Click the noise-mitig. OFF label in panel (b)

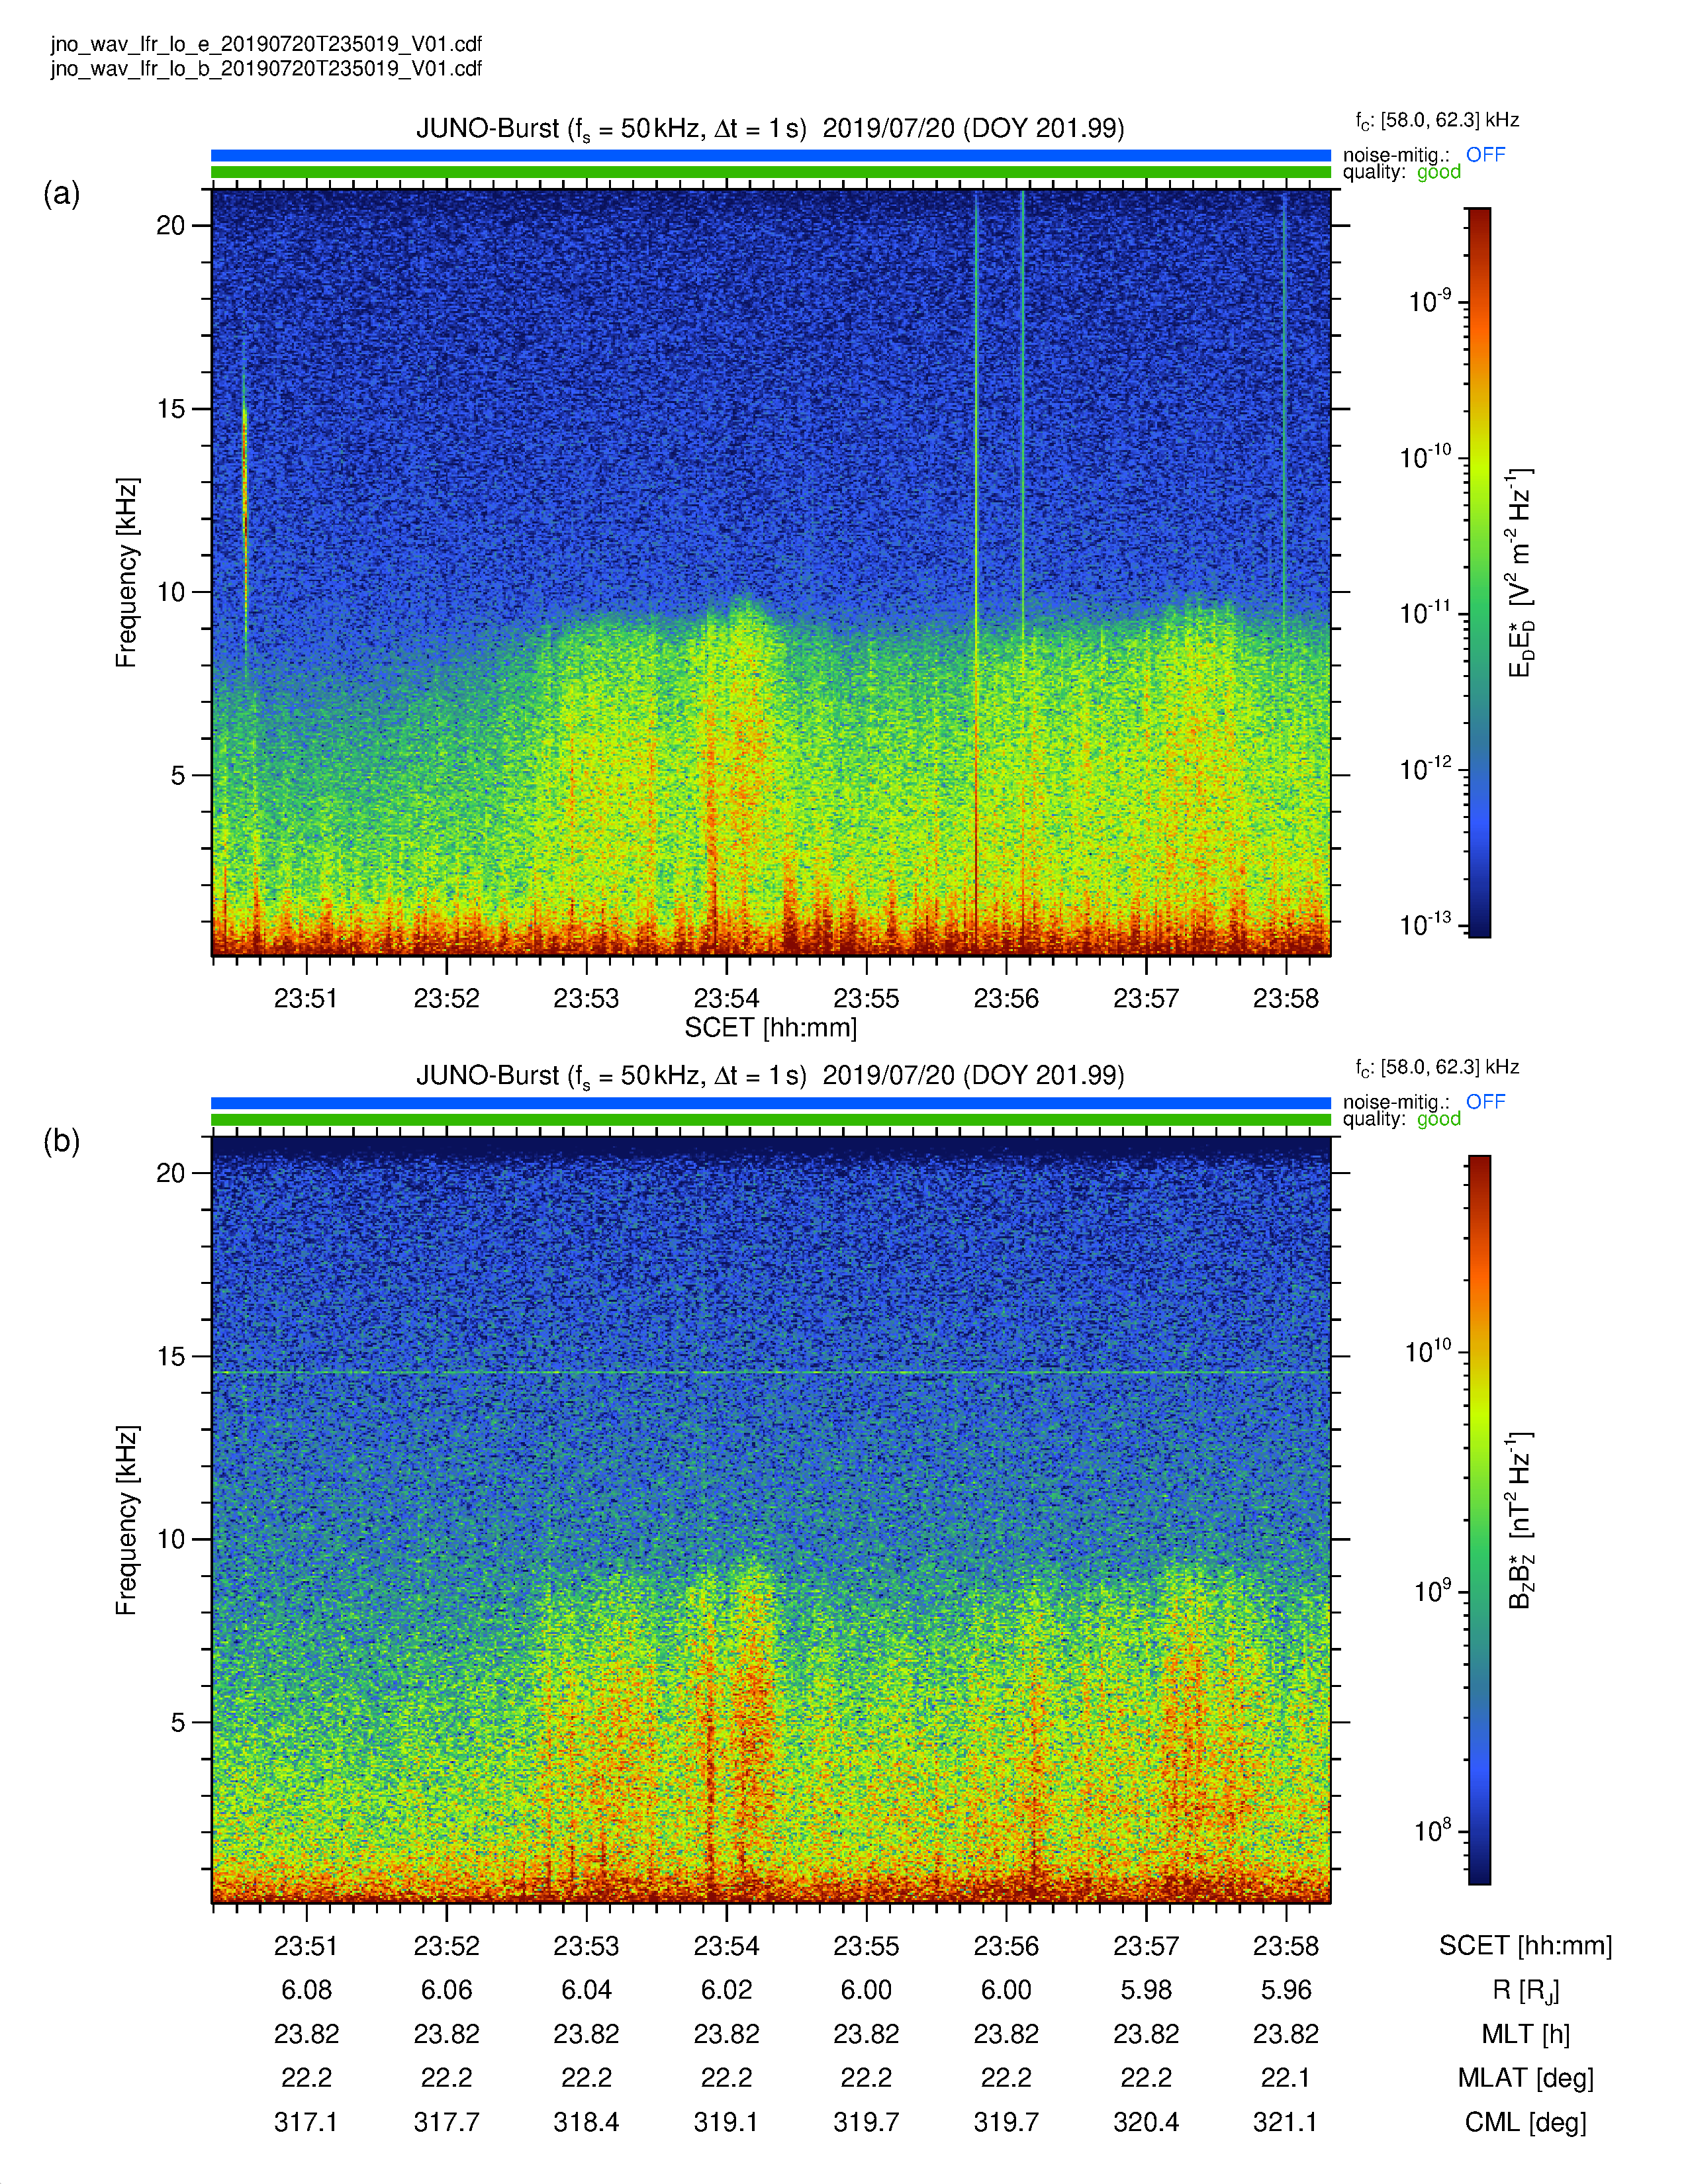click(1423, 1101)
